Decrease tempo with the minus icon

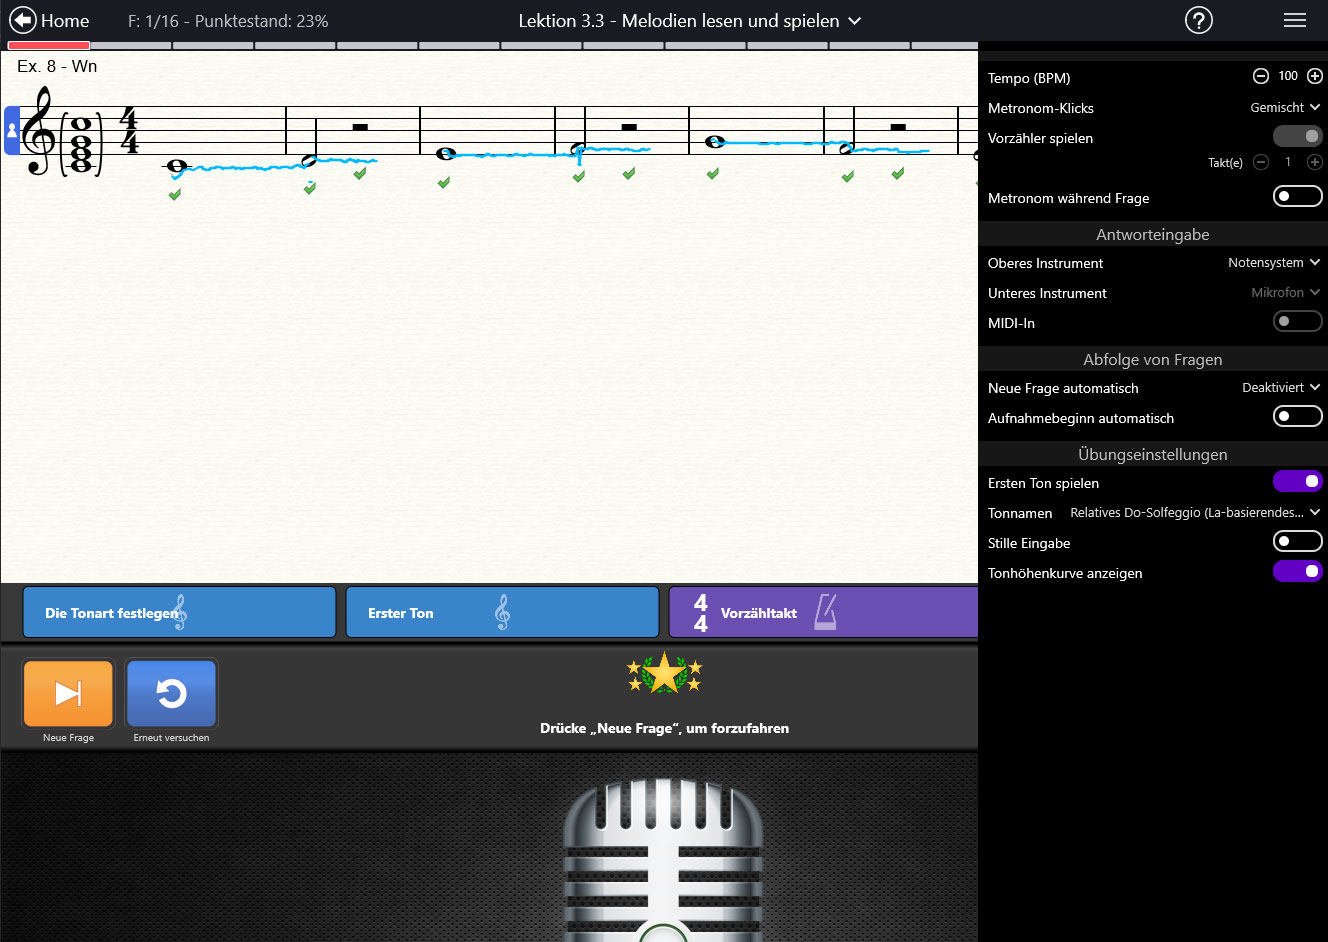pos(1261,76)
